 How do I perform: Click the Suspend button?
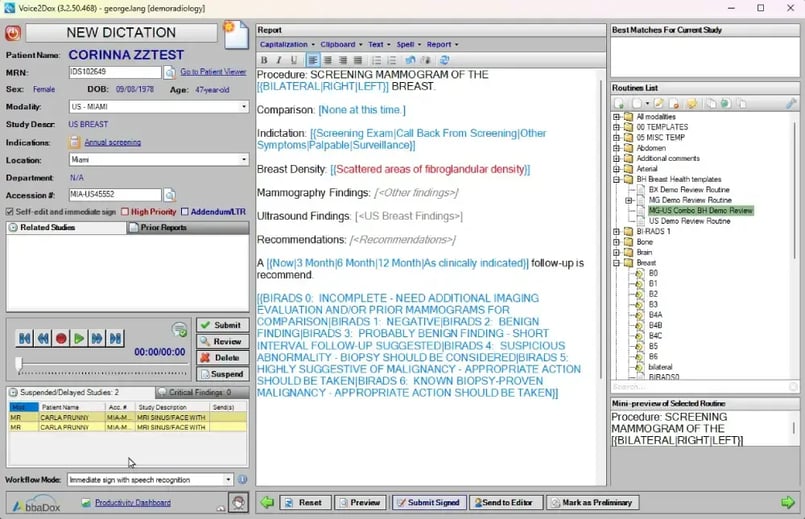coord(222,374)
